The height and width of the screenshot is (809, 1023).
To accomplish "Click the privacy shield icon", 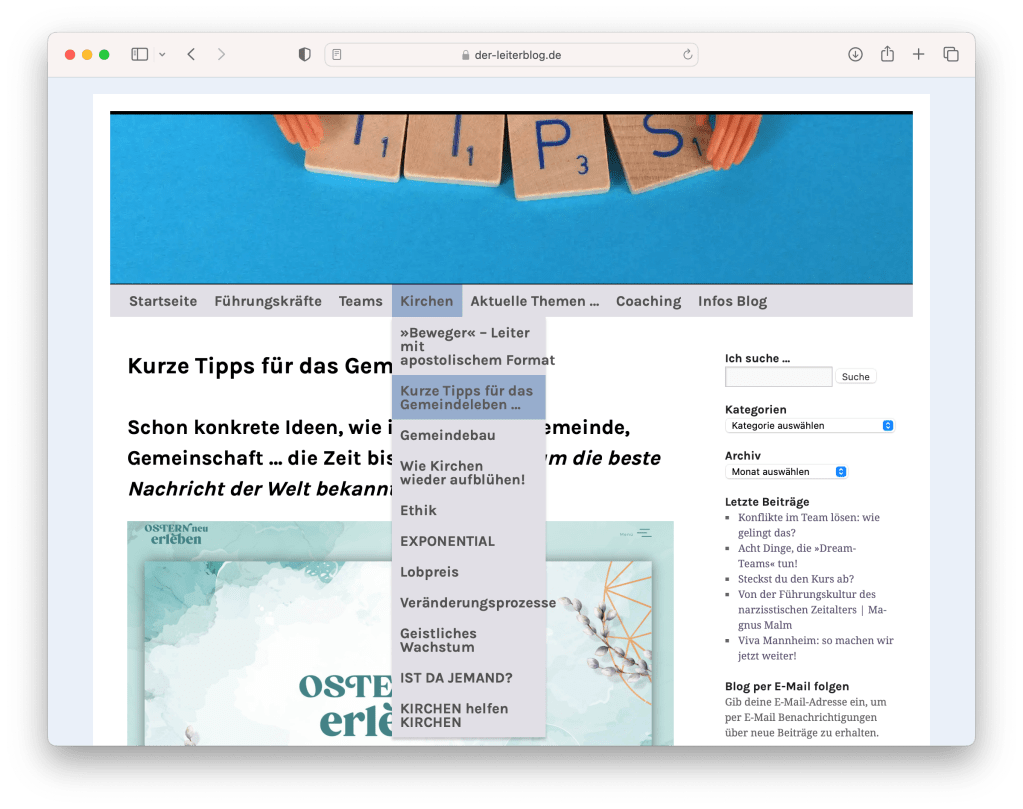I will coord(305,55).
